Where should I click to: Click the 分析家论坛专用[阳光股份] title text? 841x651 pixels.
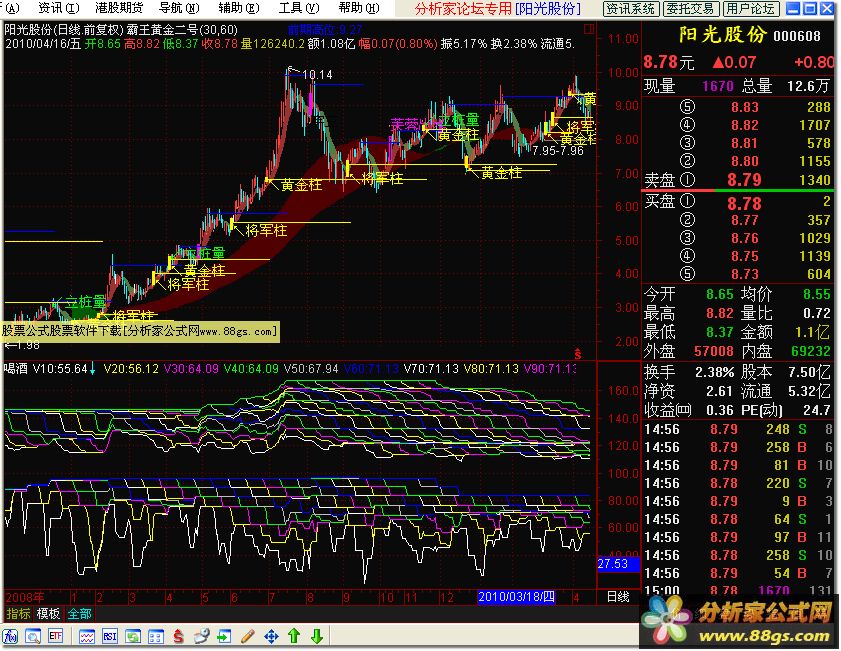(498, 9)
